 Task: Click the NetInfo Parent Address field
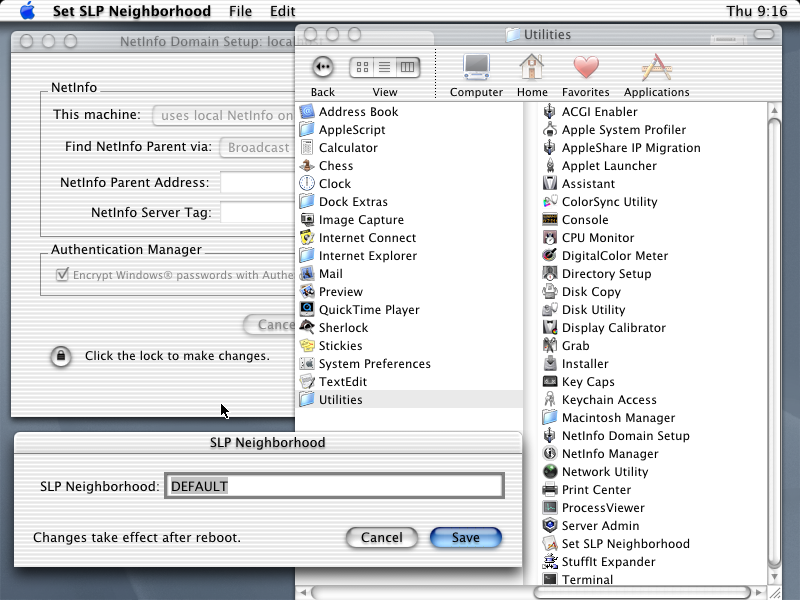click(258, 182)
